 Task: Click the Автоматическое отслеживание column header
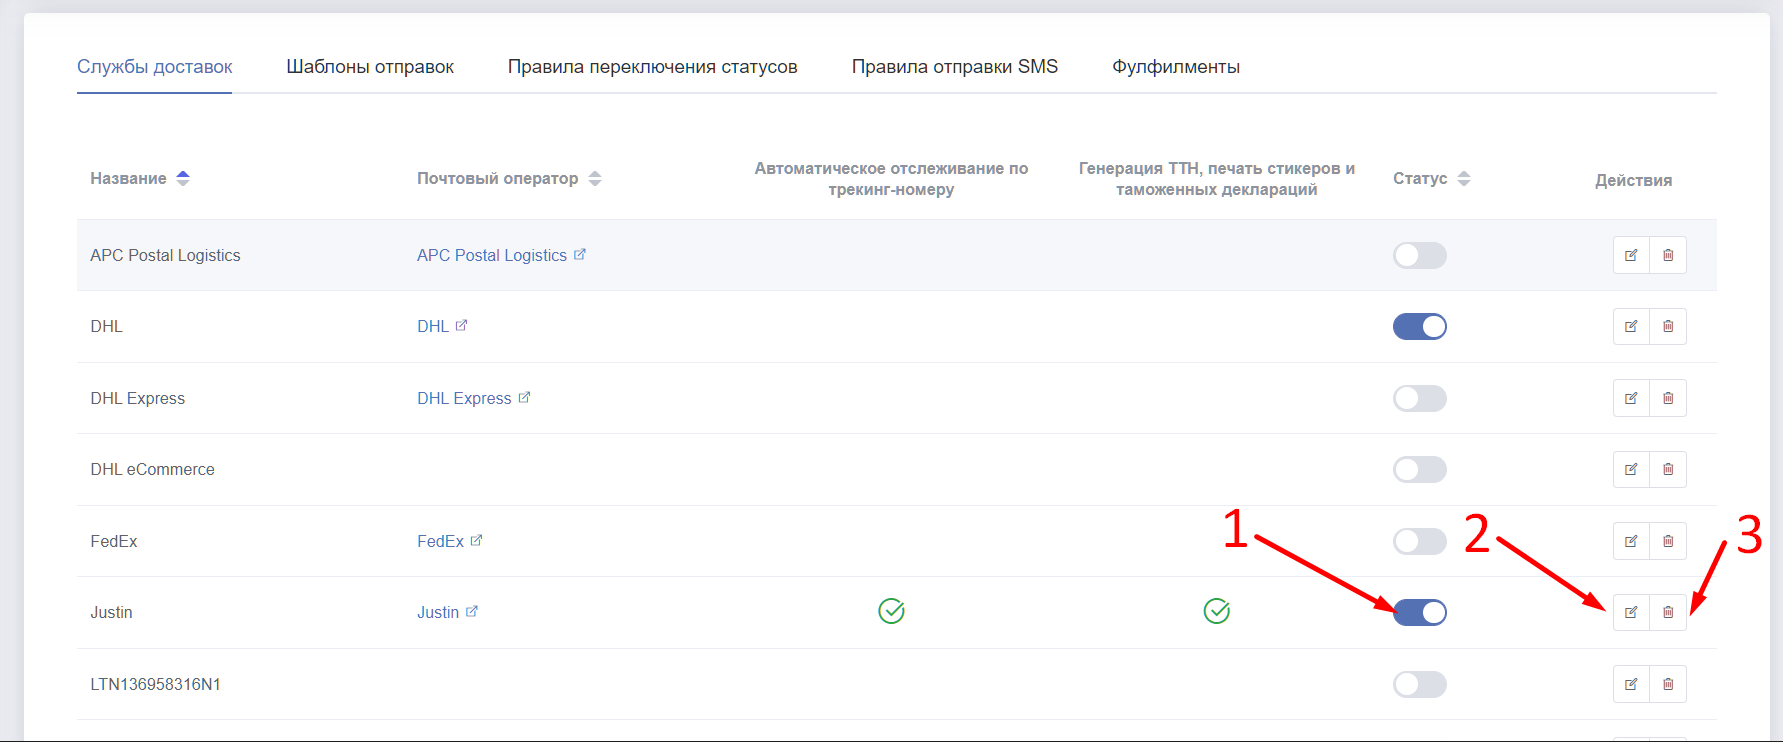[891, 179]
